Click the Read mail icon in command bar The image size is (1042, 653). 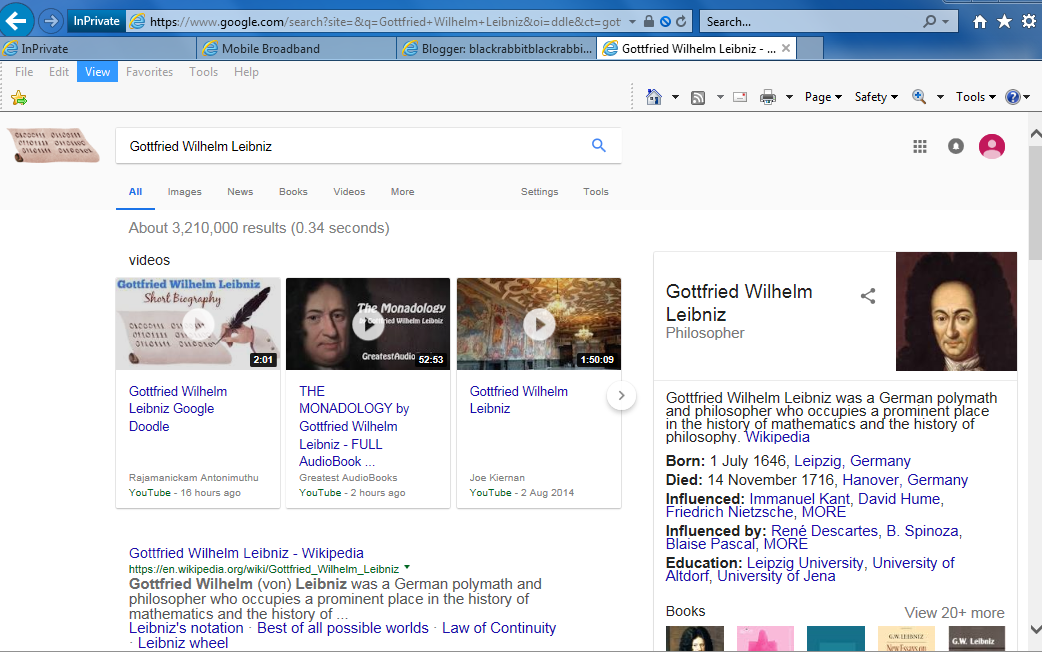pyautogui.click(x=740, y=98)
